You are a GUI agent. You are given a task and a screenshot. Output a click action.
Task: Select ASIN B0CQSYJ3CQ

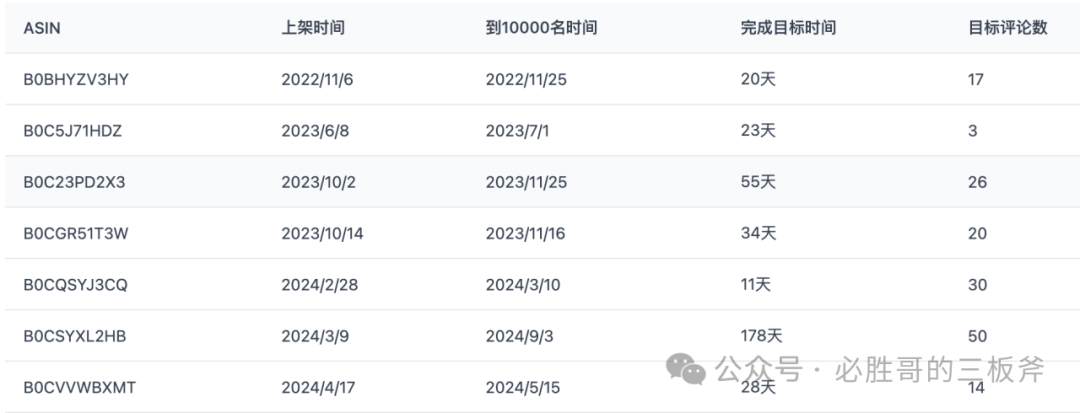click(75, 285)
